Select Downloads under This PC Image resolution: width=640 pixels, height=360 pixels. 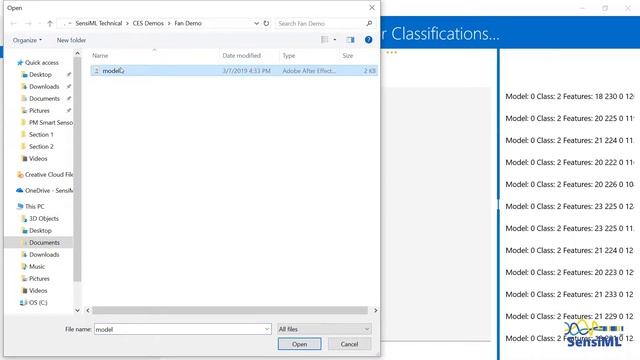coord(44,254)
